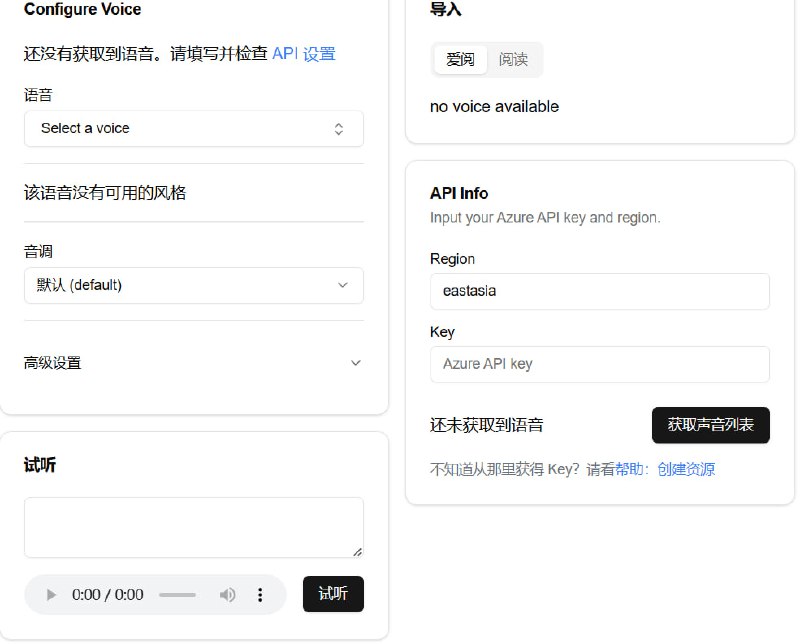Mute the audio player volume
This screenshot has width=800, height=644.
click(227, 594)
